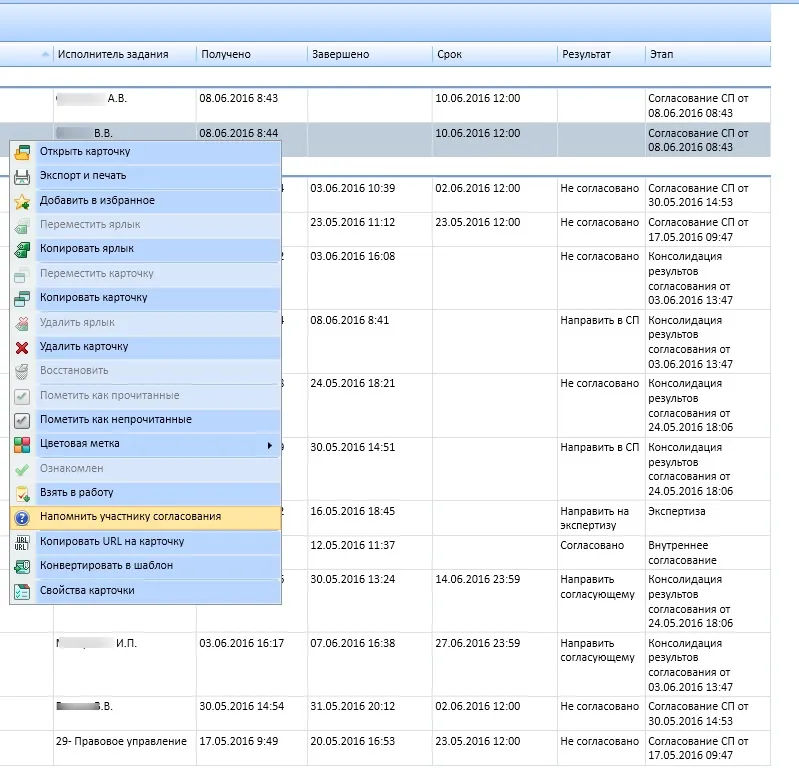Click the blue question mark reminder icon
Screen dimensions: 799x779
22,517
